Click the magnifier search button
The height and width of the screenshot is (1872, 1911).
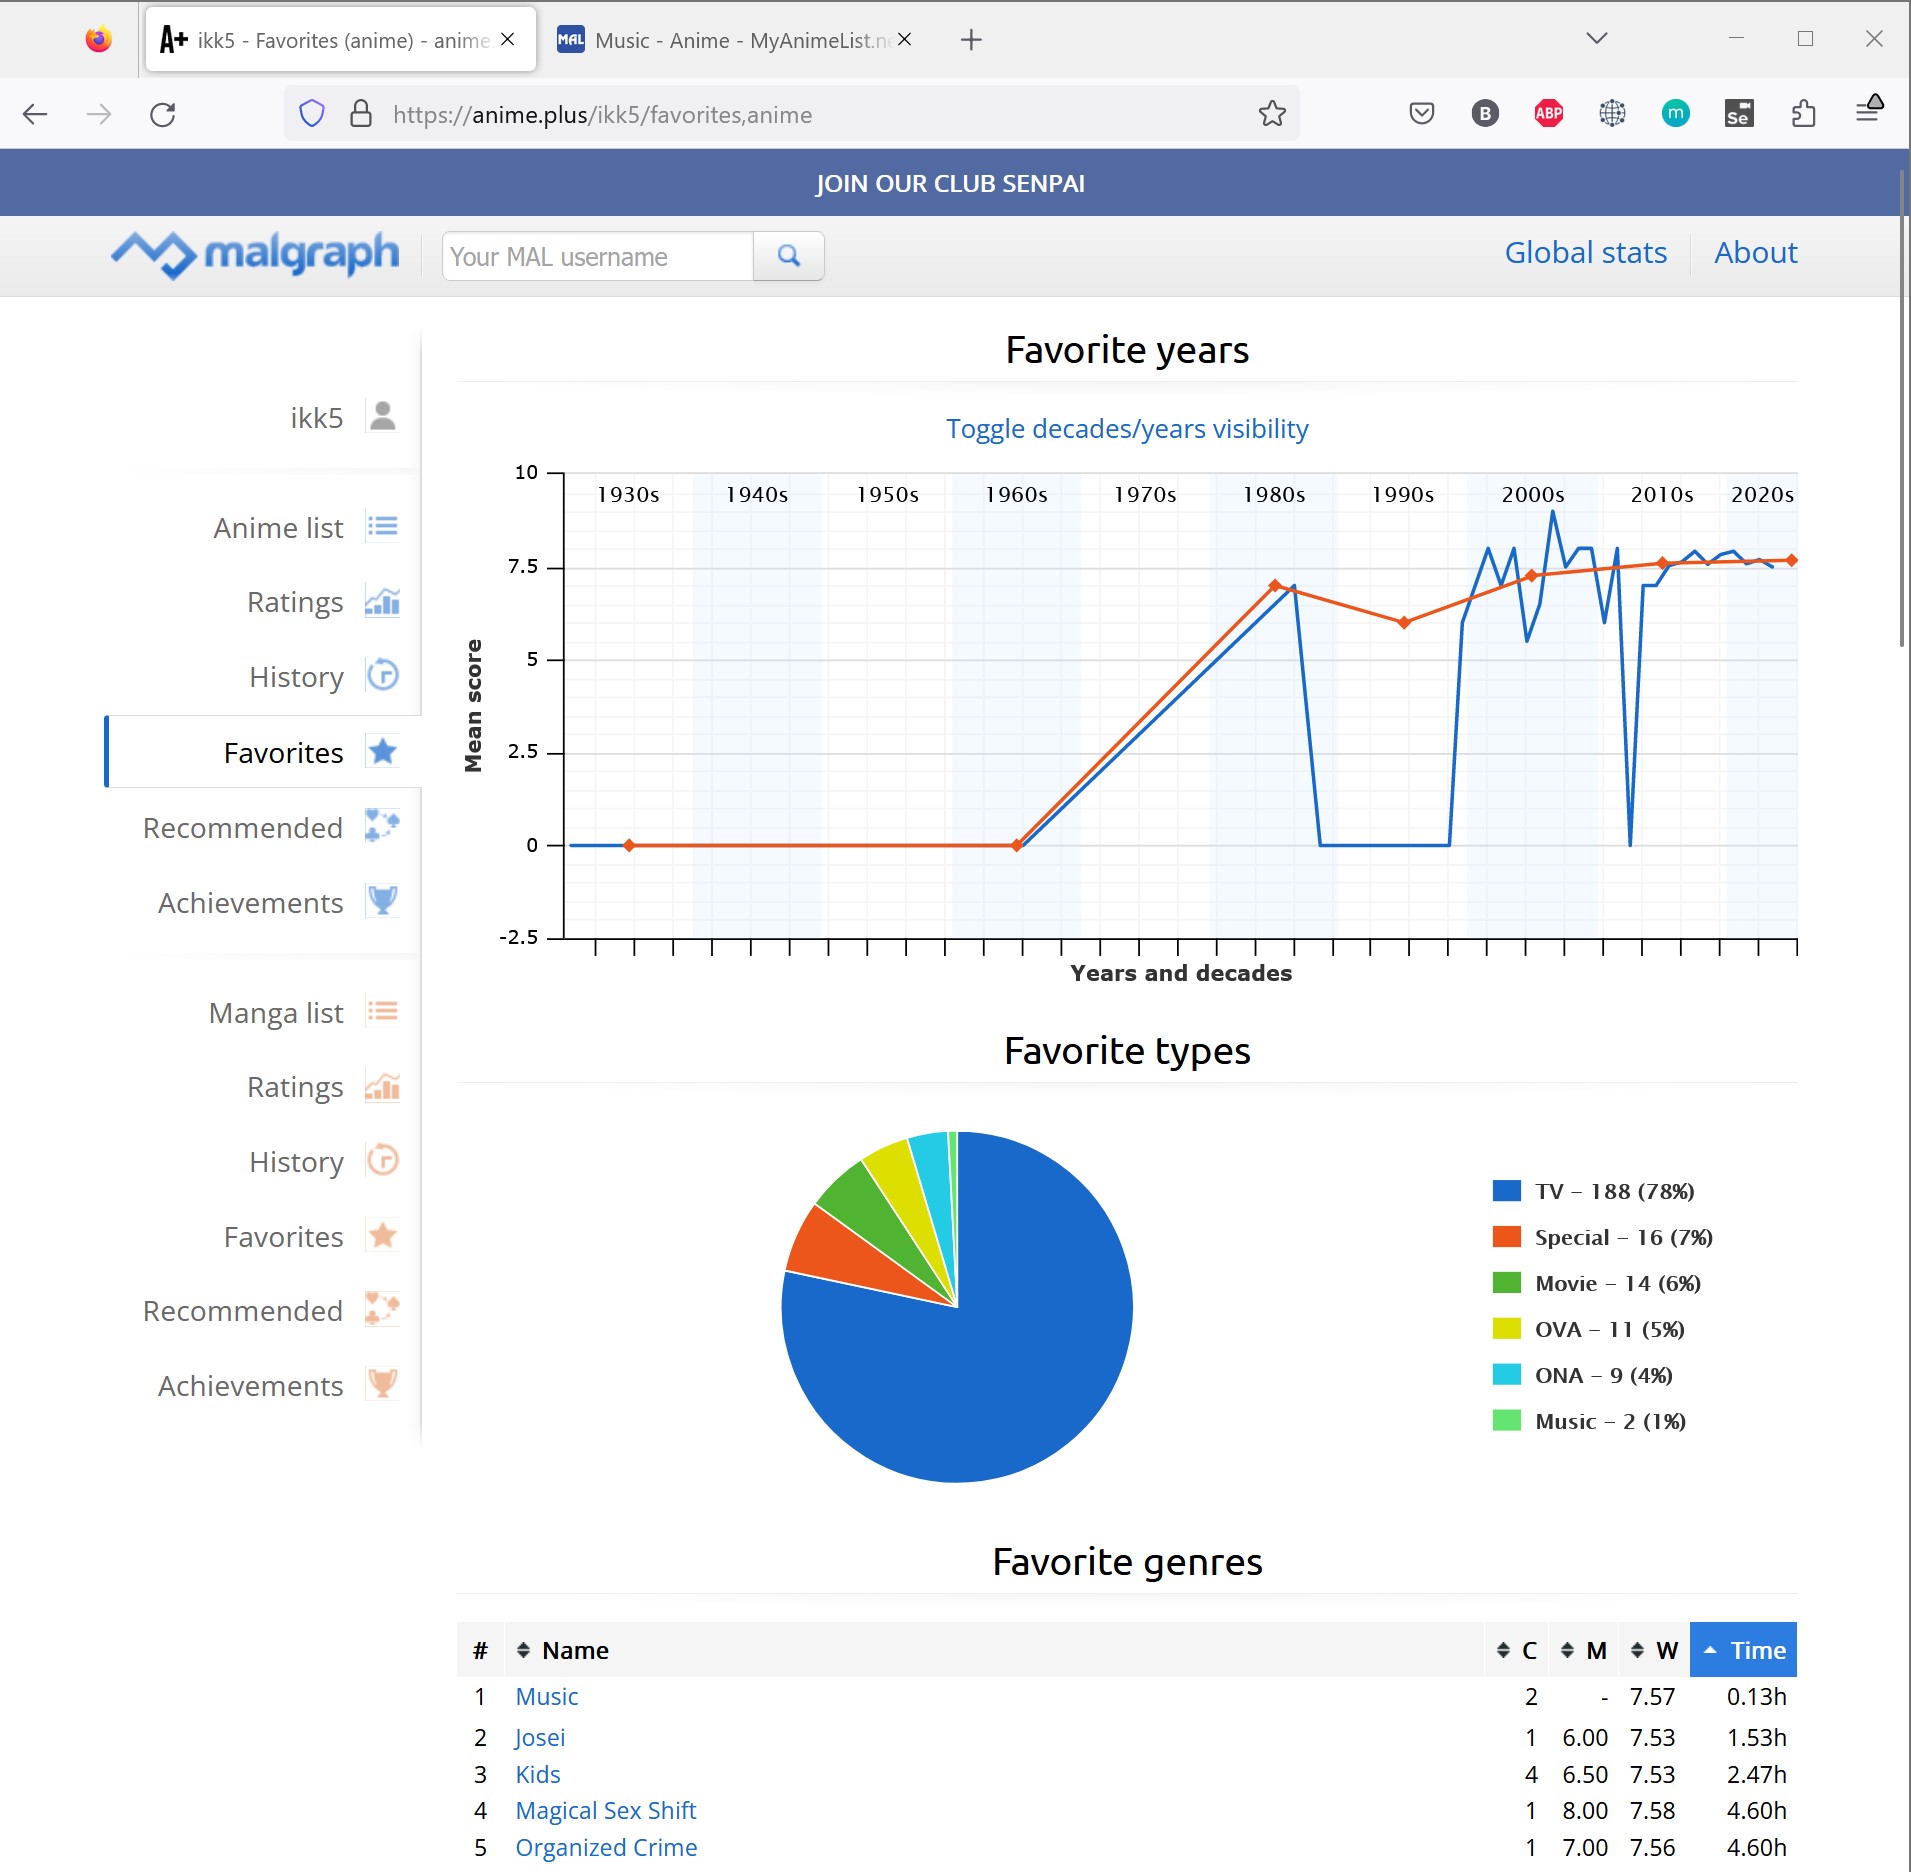click(788, 256)
